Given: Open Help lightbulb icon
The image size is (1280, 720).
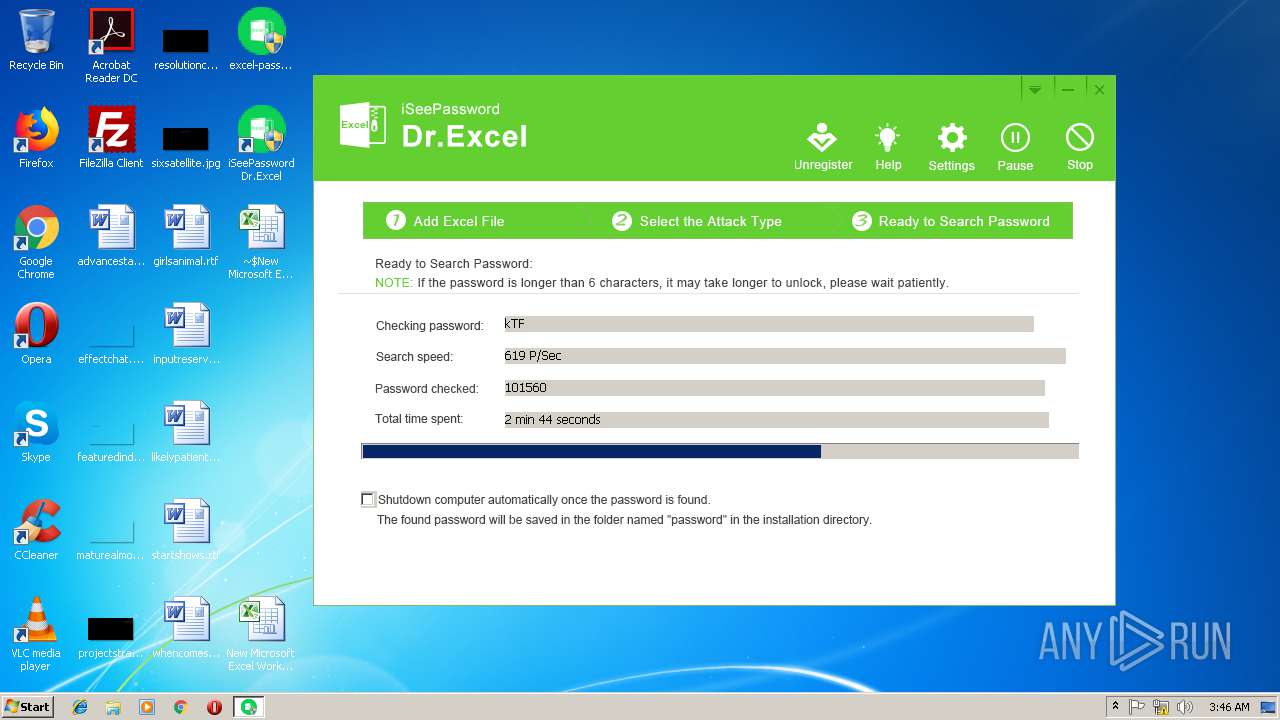Looking at the screenshot, I should 888,147.
